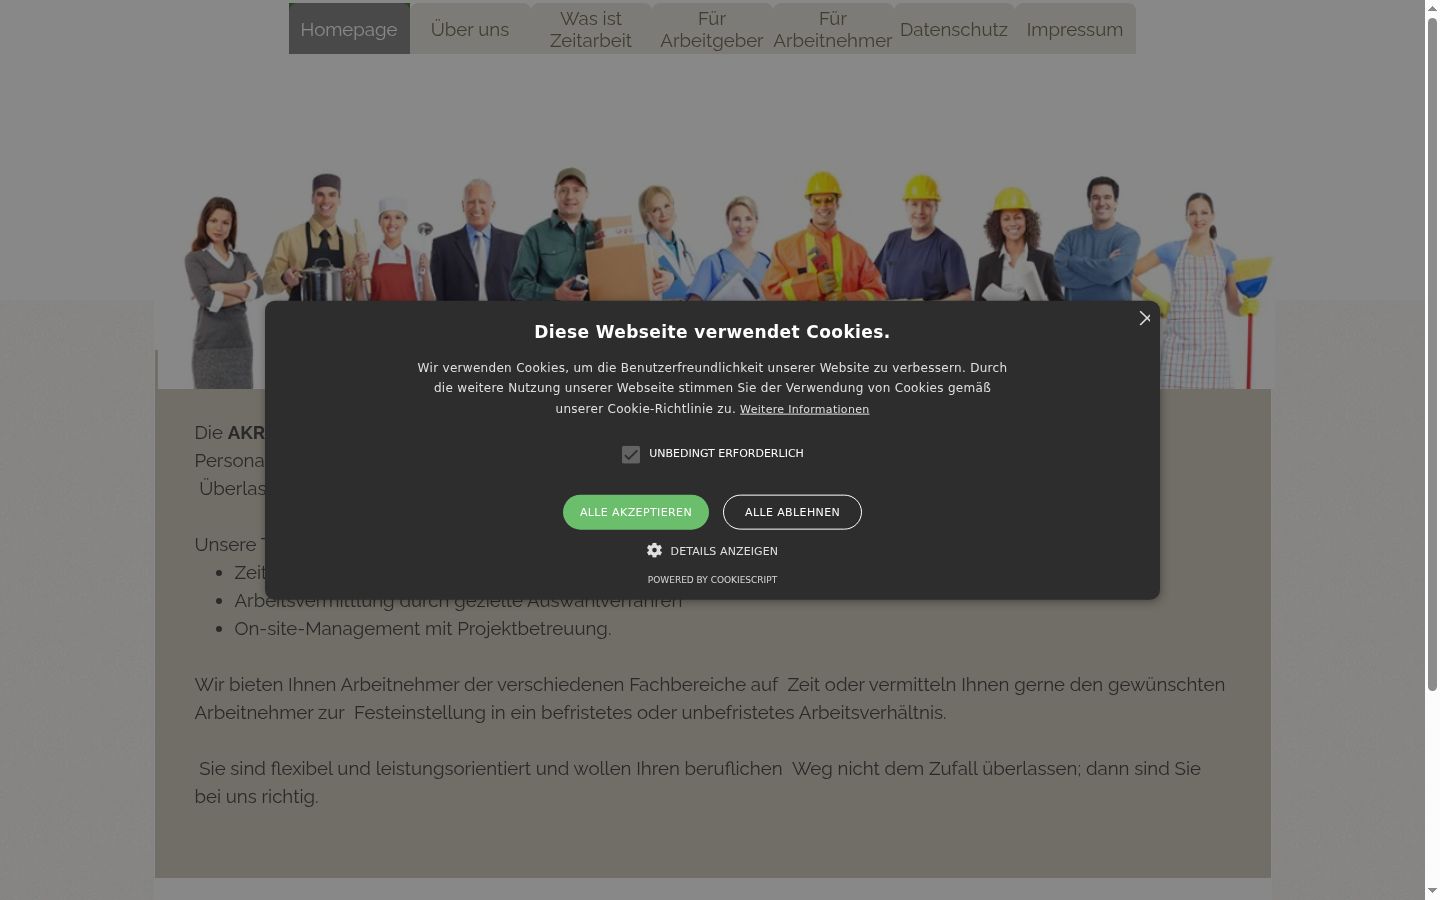
Task: Open the Homepage navigation tab
Action: click(x=349, y=29)
